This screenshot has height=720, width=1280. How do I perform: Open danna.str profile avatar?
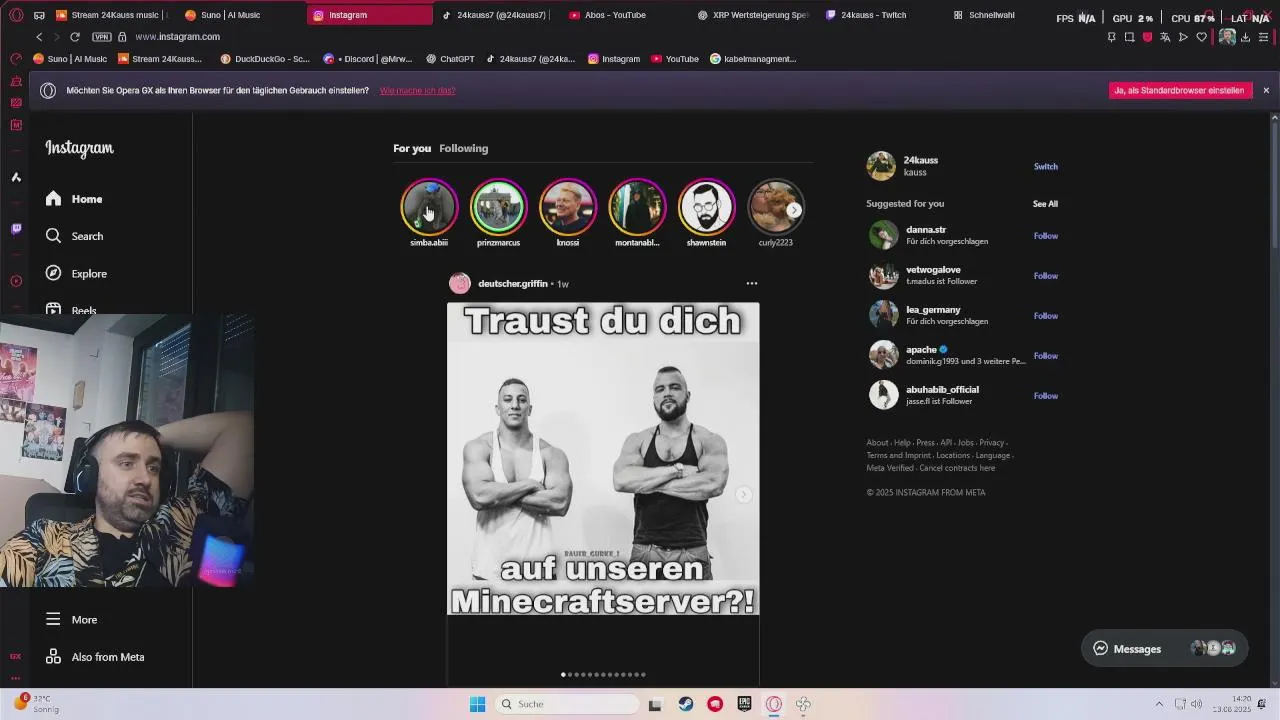(883, 236)
